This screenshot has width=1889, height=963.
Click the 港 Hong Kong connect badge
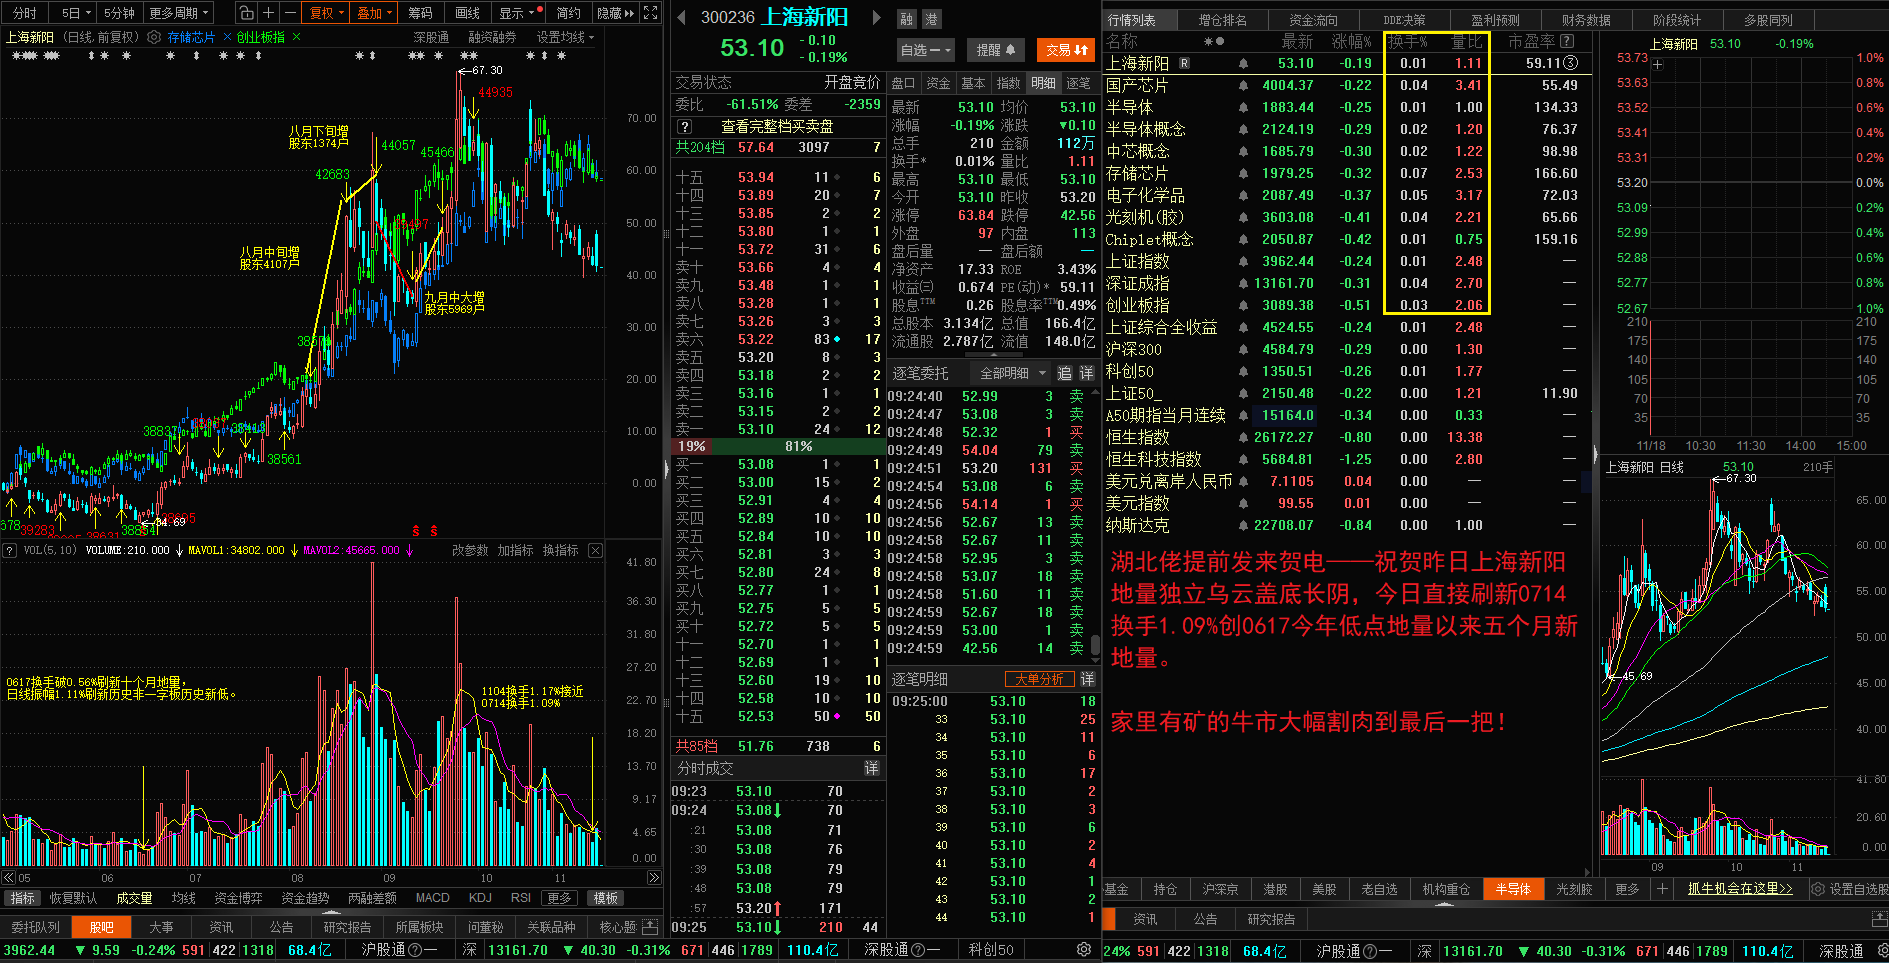pyautogui.click(x=930, y=19)
